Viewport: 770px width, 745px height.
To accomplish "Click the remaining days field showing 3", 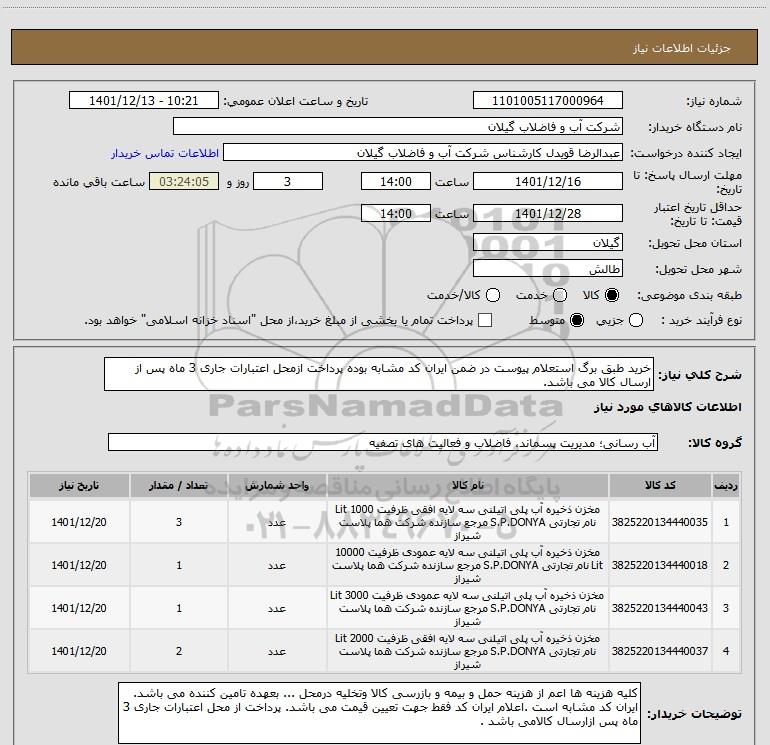I will 288,182.
